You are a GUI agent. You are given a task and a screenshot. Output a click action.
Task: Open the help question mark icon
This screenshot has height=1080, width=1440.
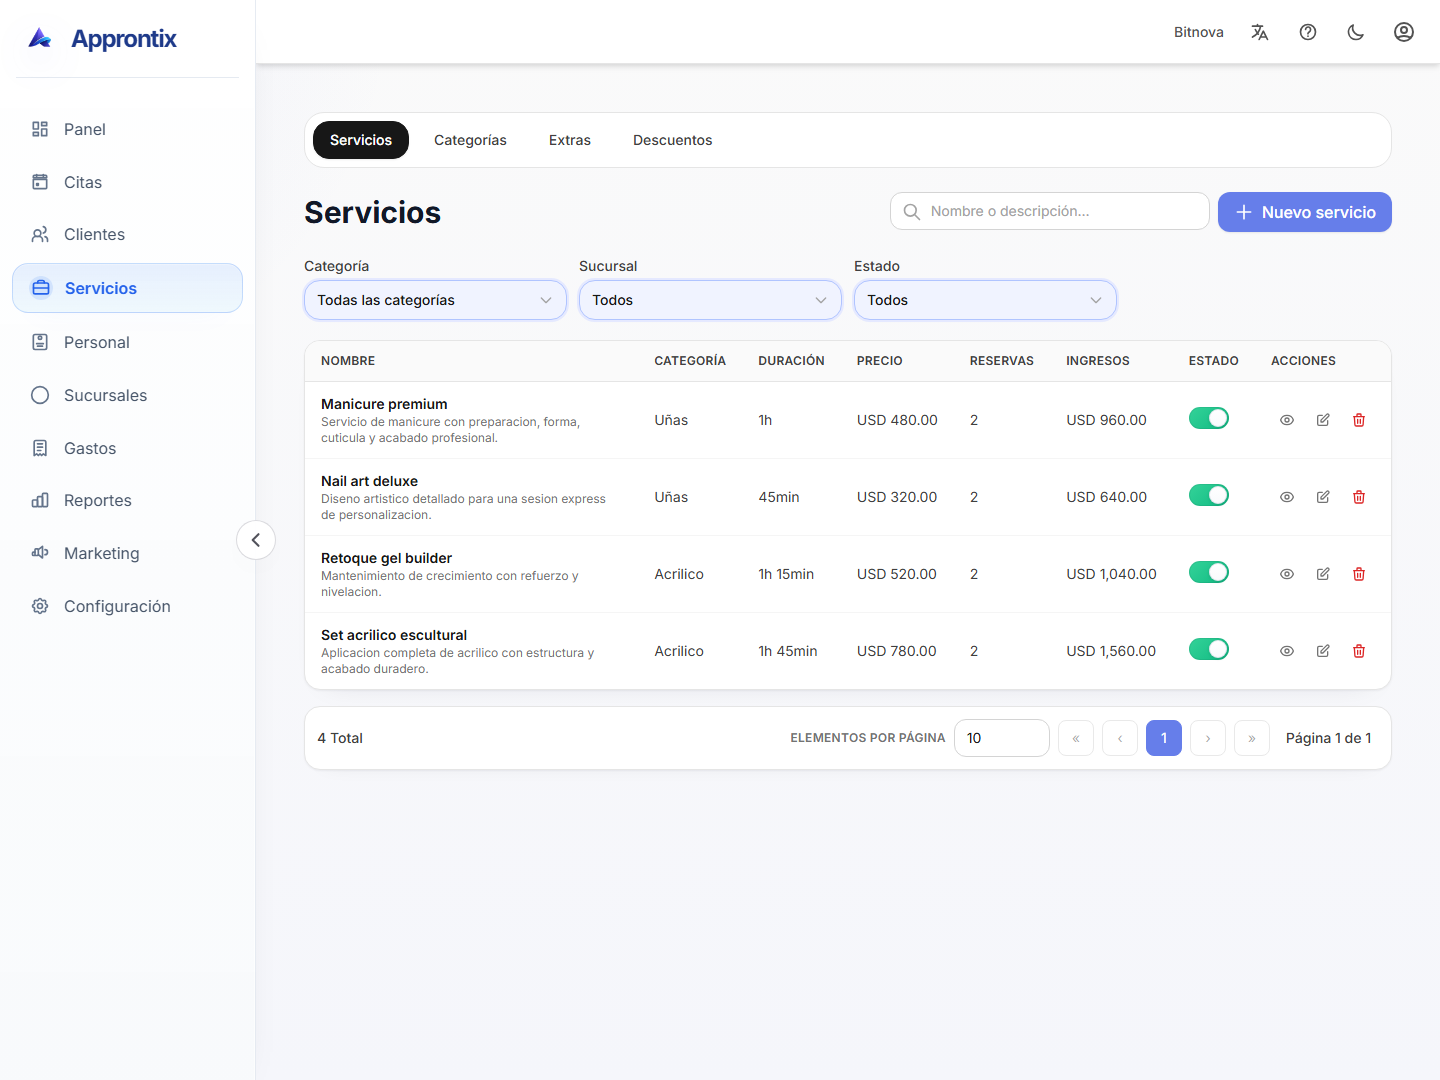coord(1308,32)
